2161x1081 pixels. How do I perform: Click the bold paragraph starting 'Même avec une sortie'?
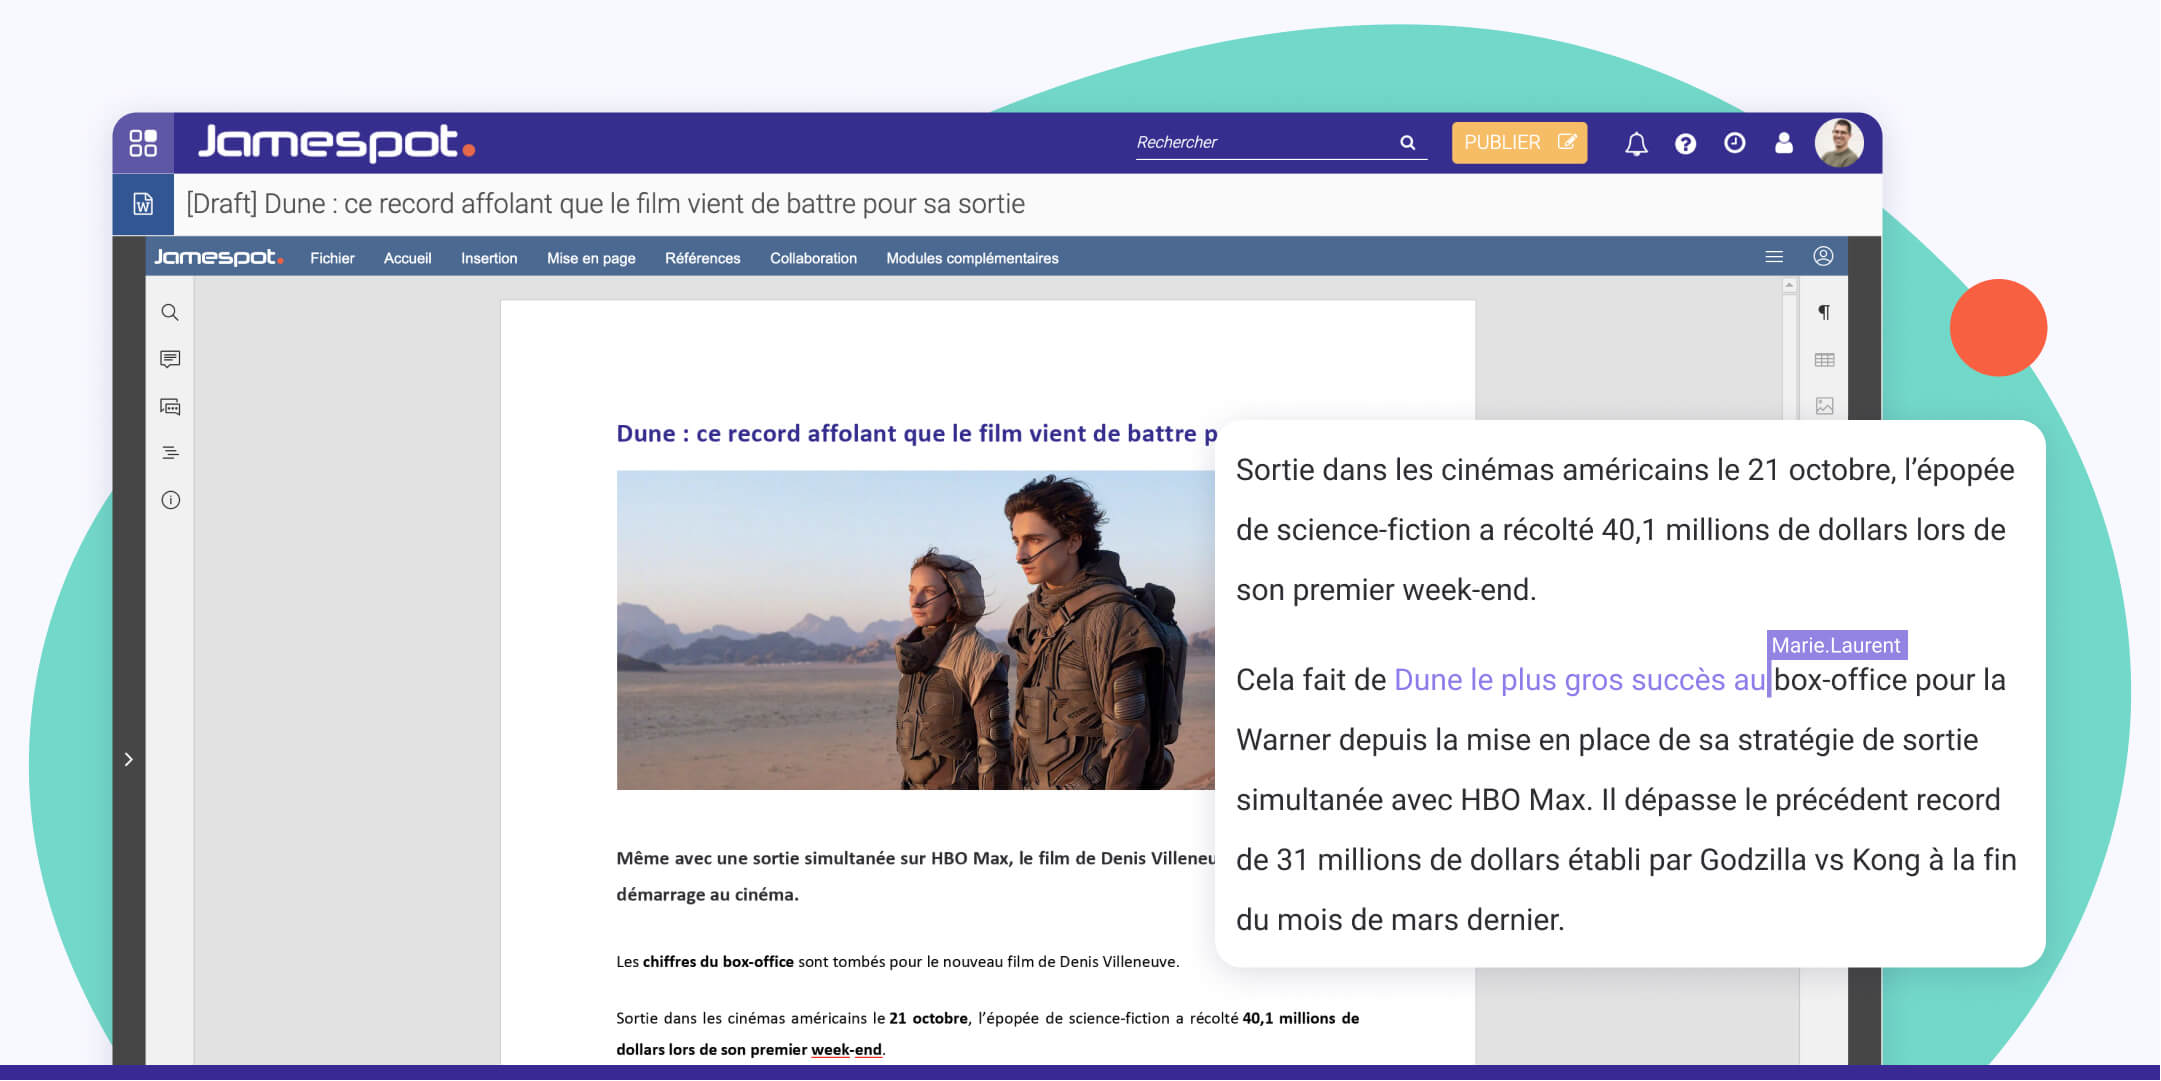(x=915, y=876)
